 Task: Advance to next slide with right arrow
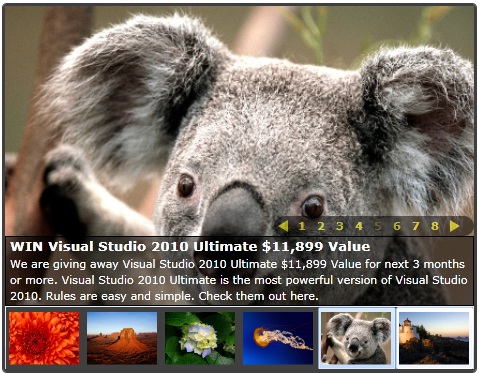pos(454,226)
